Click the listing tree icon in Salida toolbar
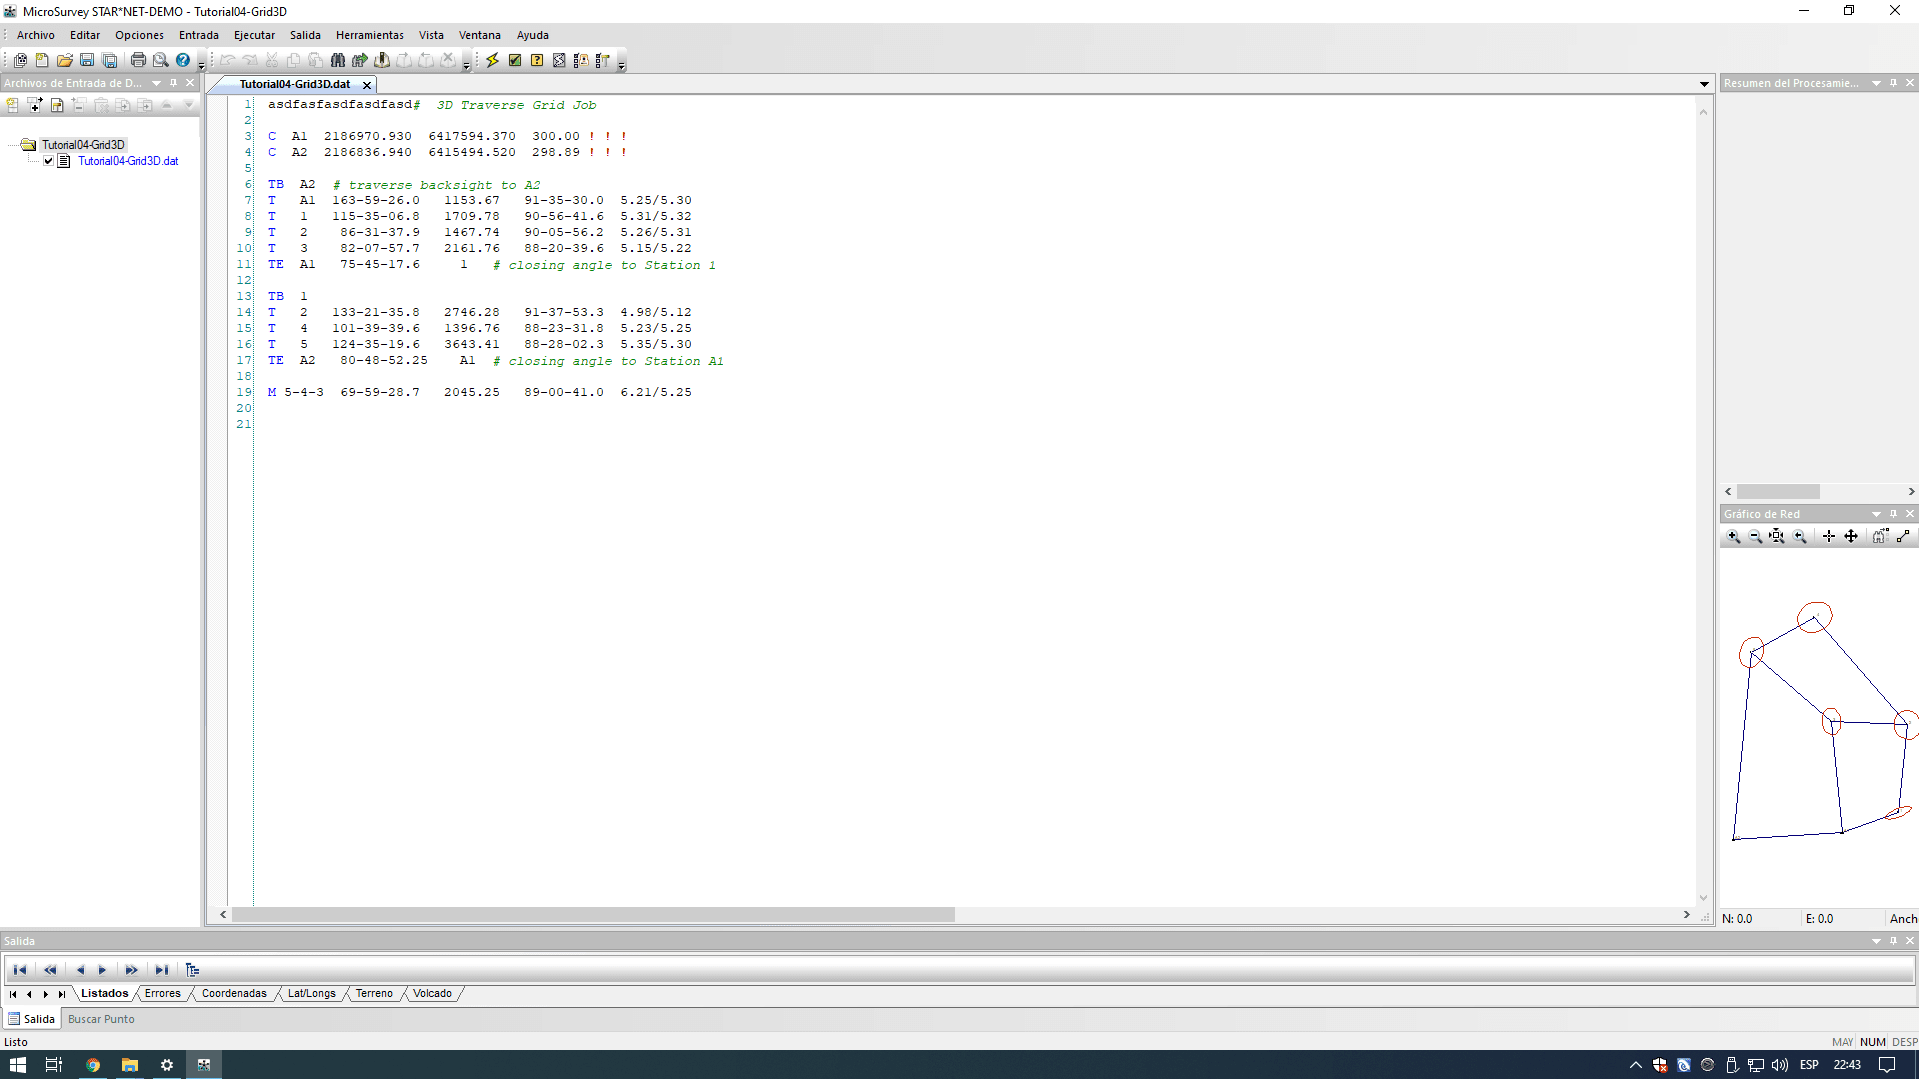The height and width of the screenshot is (1079, 1919). point(193,970)
